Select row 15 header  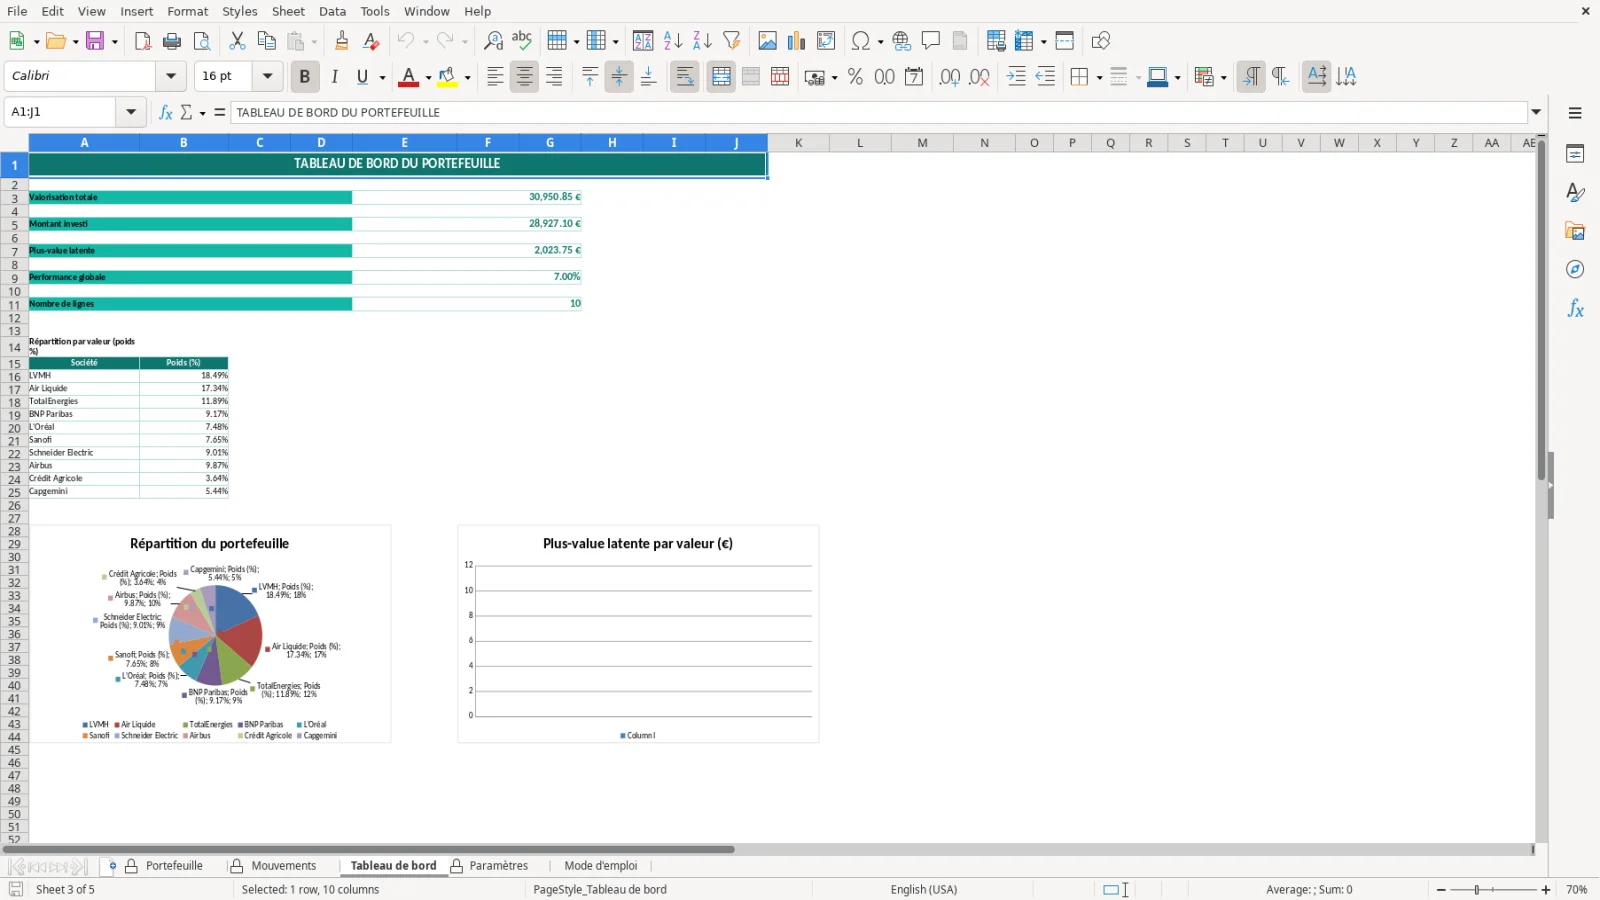click(14, 365)
